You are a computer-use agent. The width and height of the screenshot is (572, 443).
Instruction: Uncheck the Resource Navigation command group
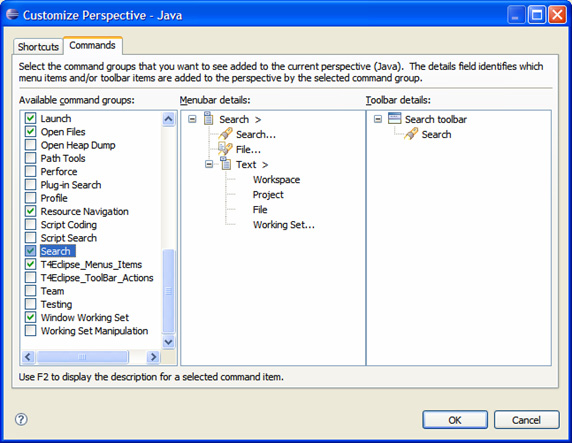click(x=31, y=211)
